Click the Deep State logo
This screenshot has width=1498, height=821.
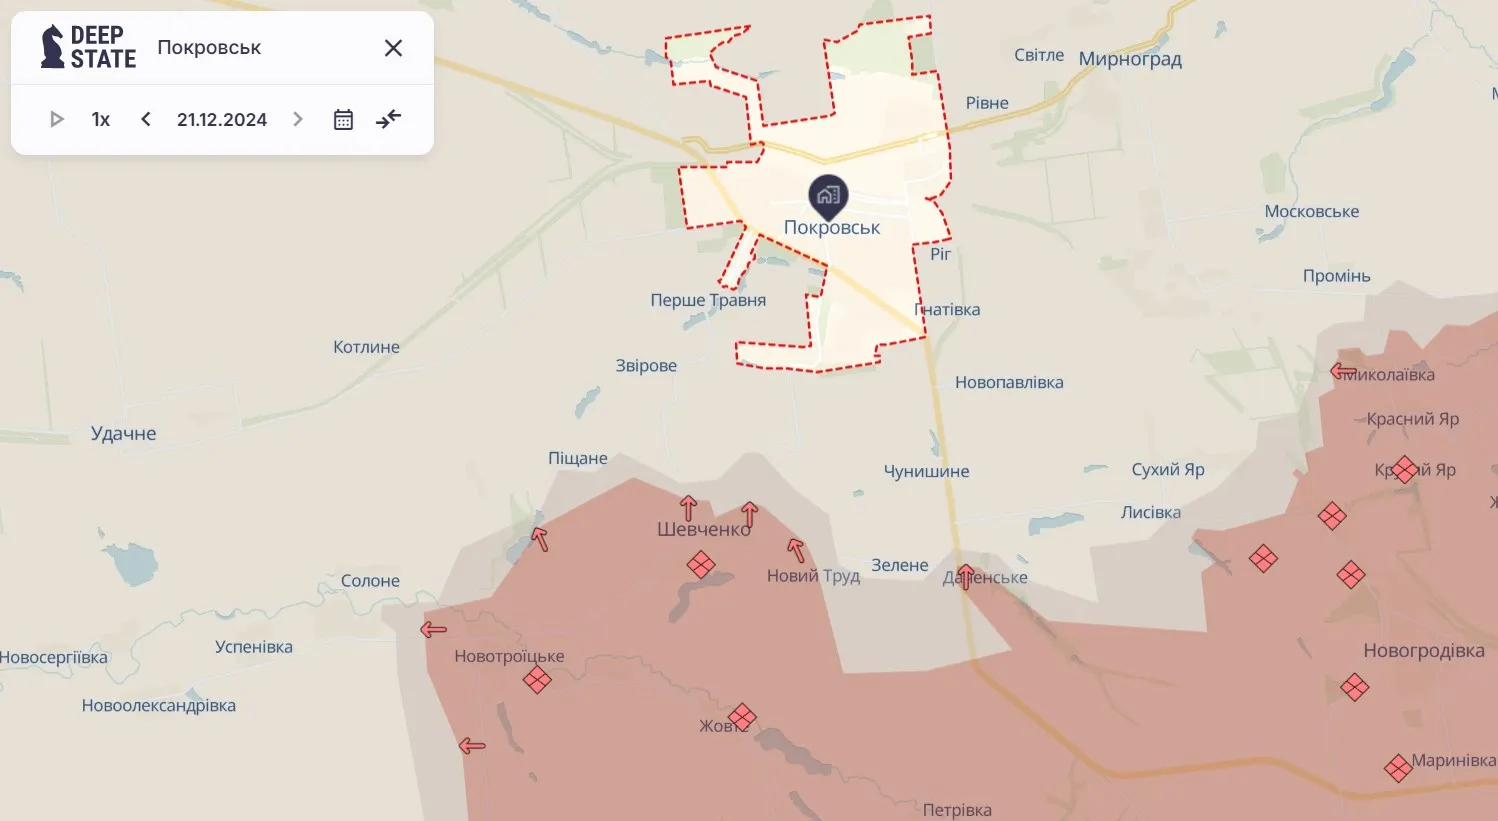(x=88, y=47)
